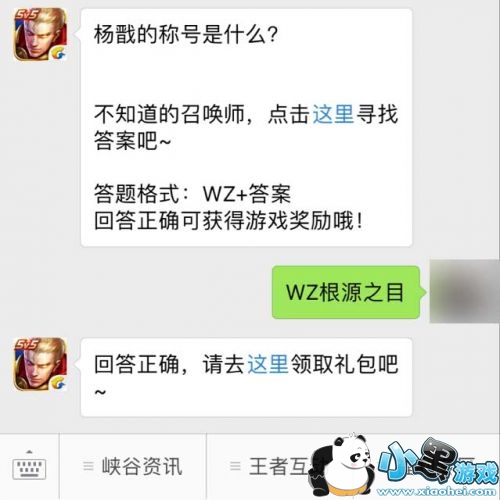This screenshot has width=500, height=500.
Task: Open the 这里 link to claim the gift pack
Action: pyautogui.click(x=268, y=364)
